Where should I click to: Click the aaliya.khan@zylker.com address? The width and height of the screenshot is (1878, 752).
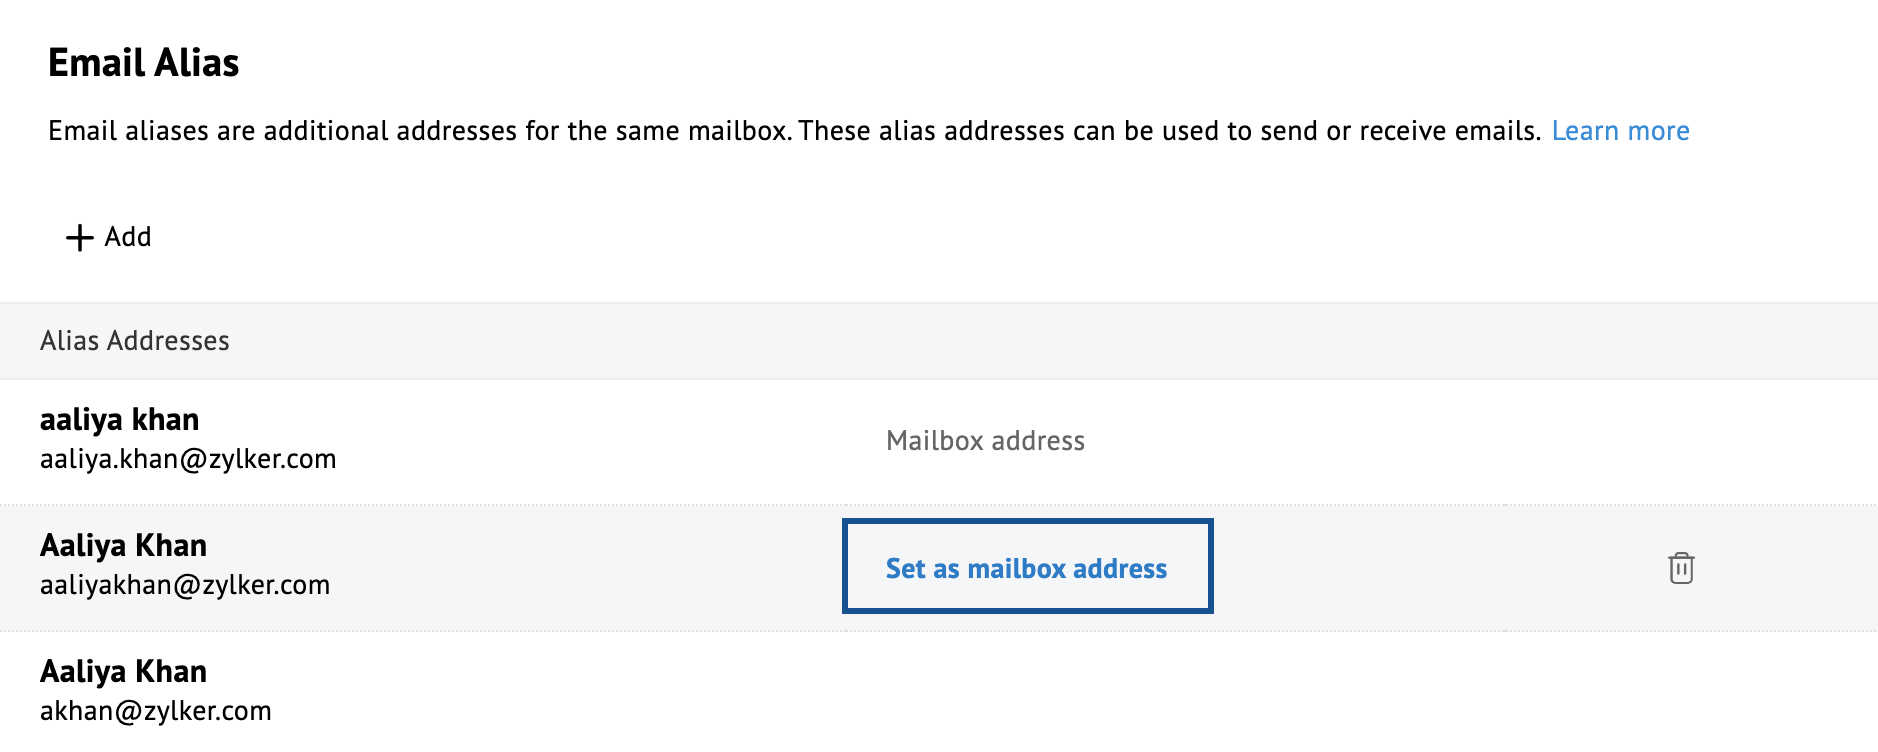coord(188,459)
